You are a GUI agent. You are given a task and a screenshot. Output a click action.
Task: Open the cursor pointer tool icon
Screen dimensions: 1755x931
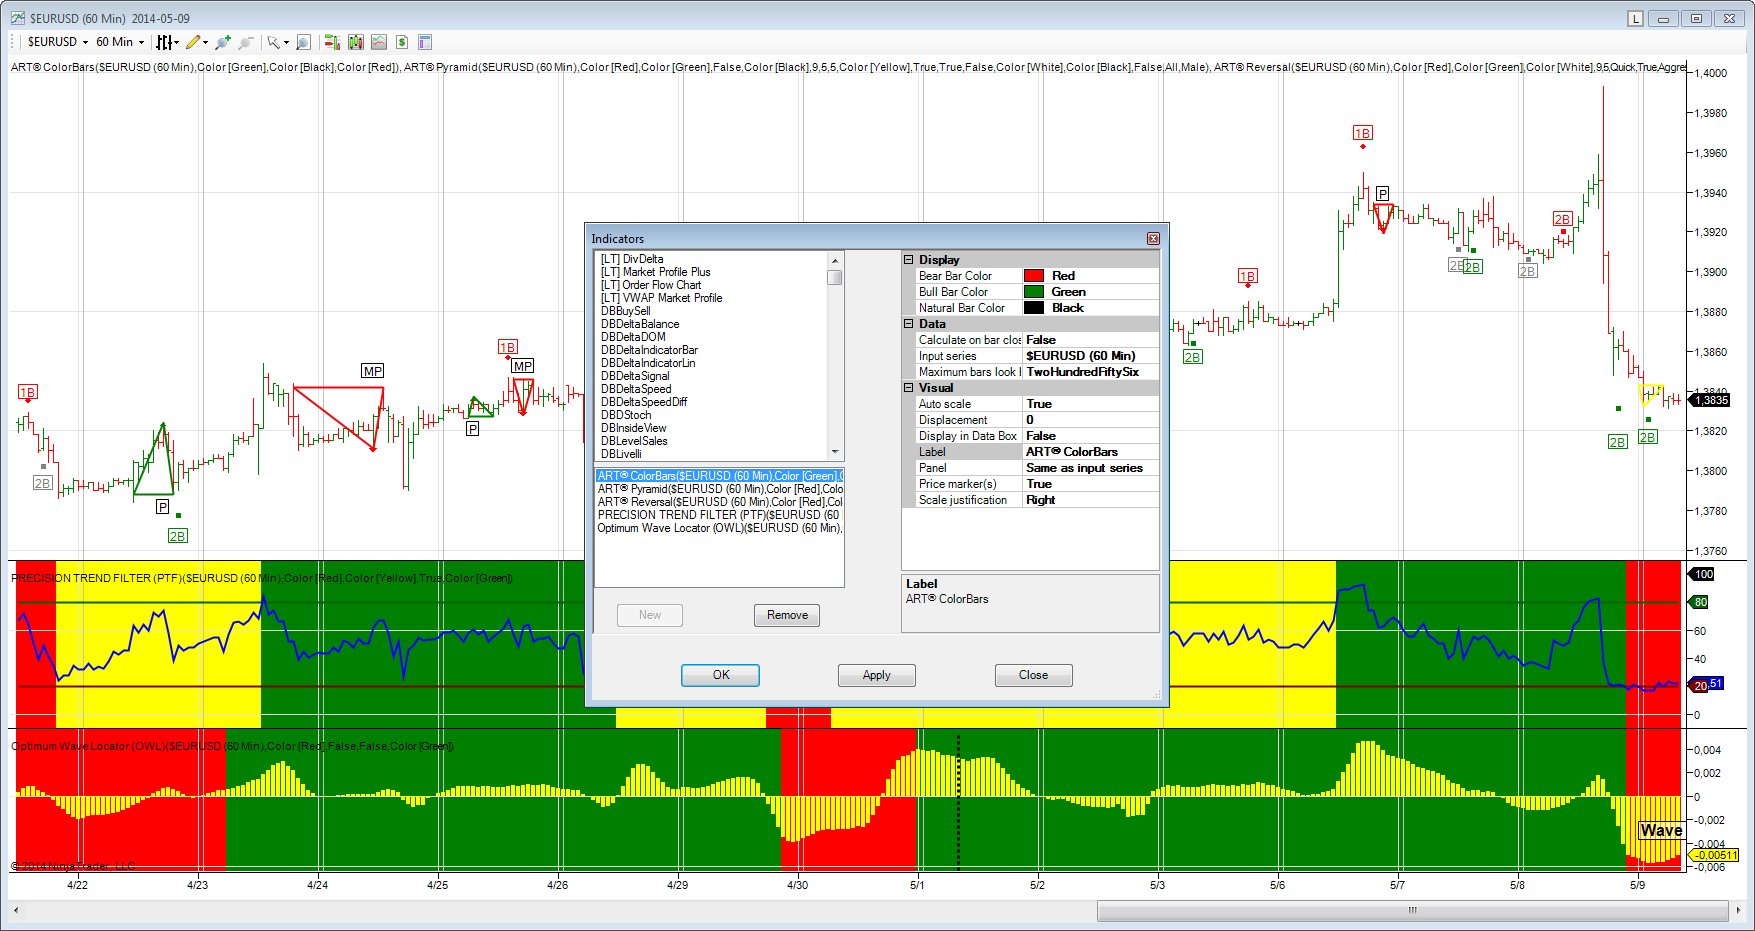pyautogui.click(x=273, y=42)
